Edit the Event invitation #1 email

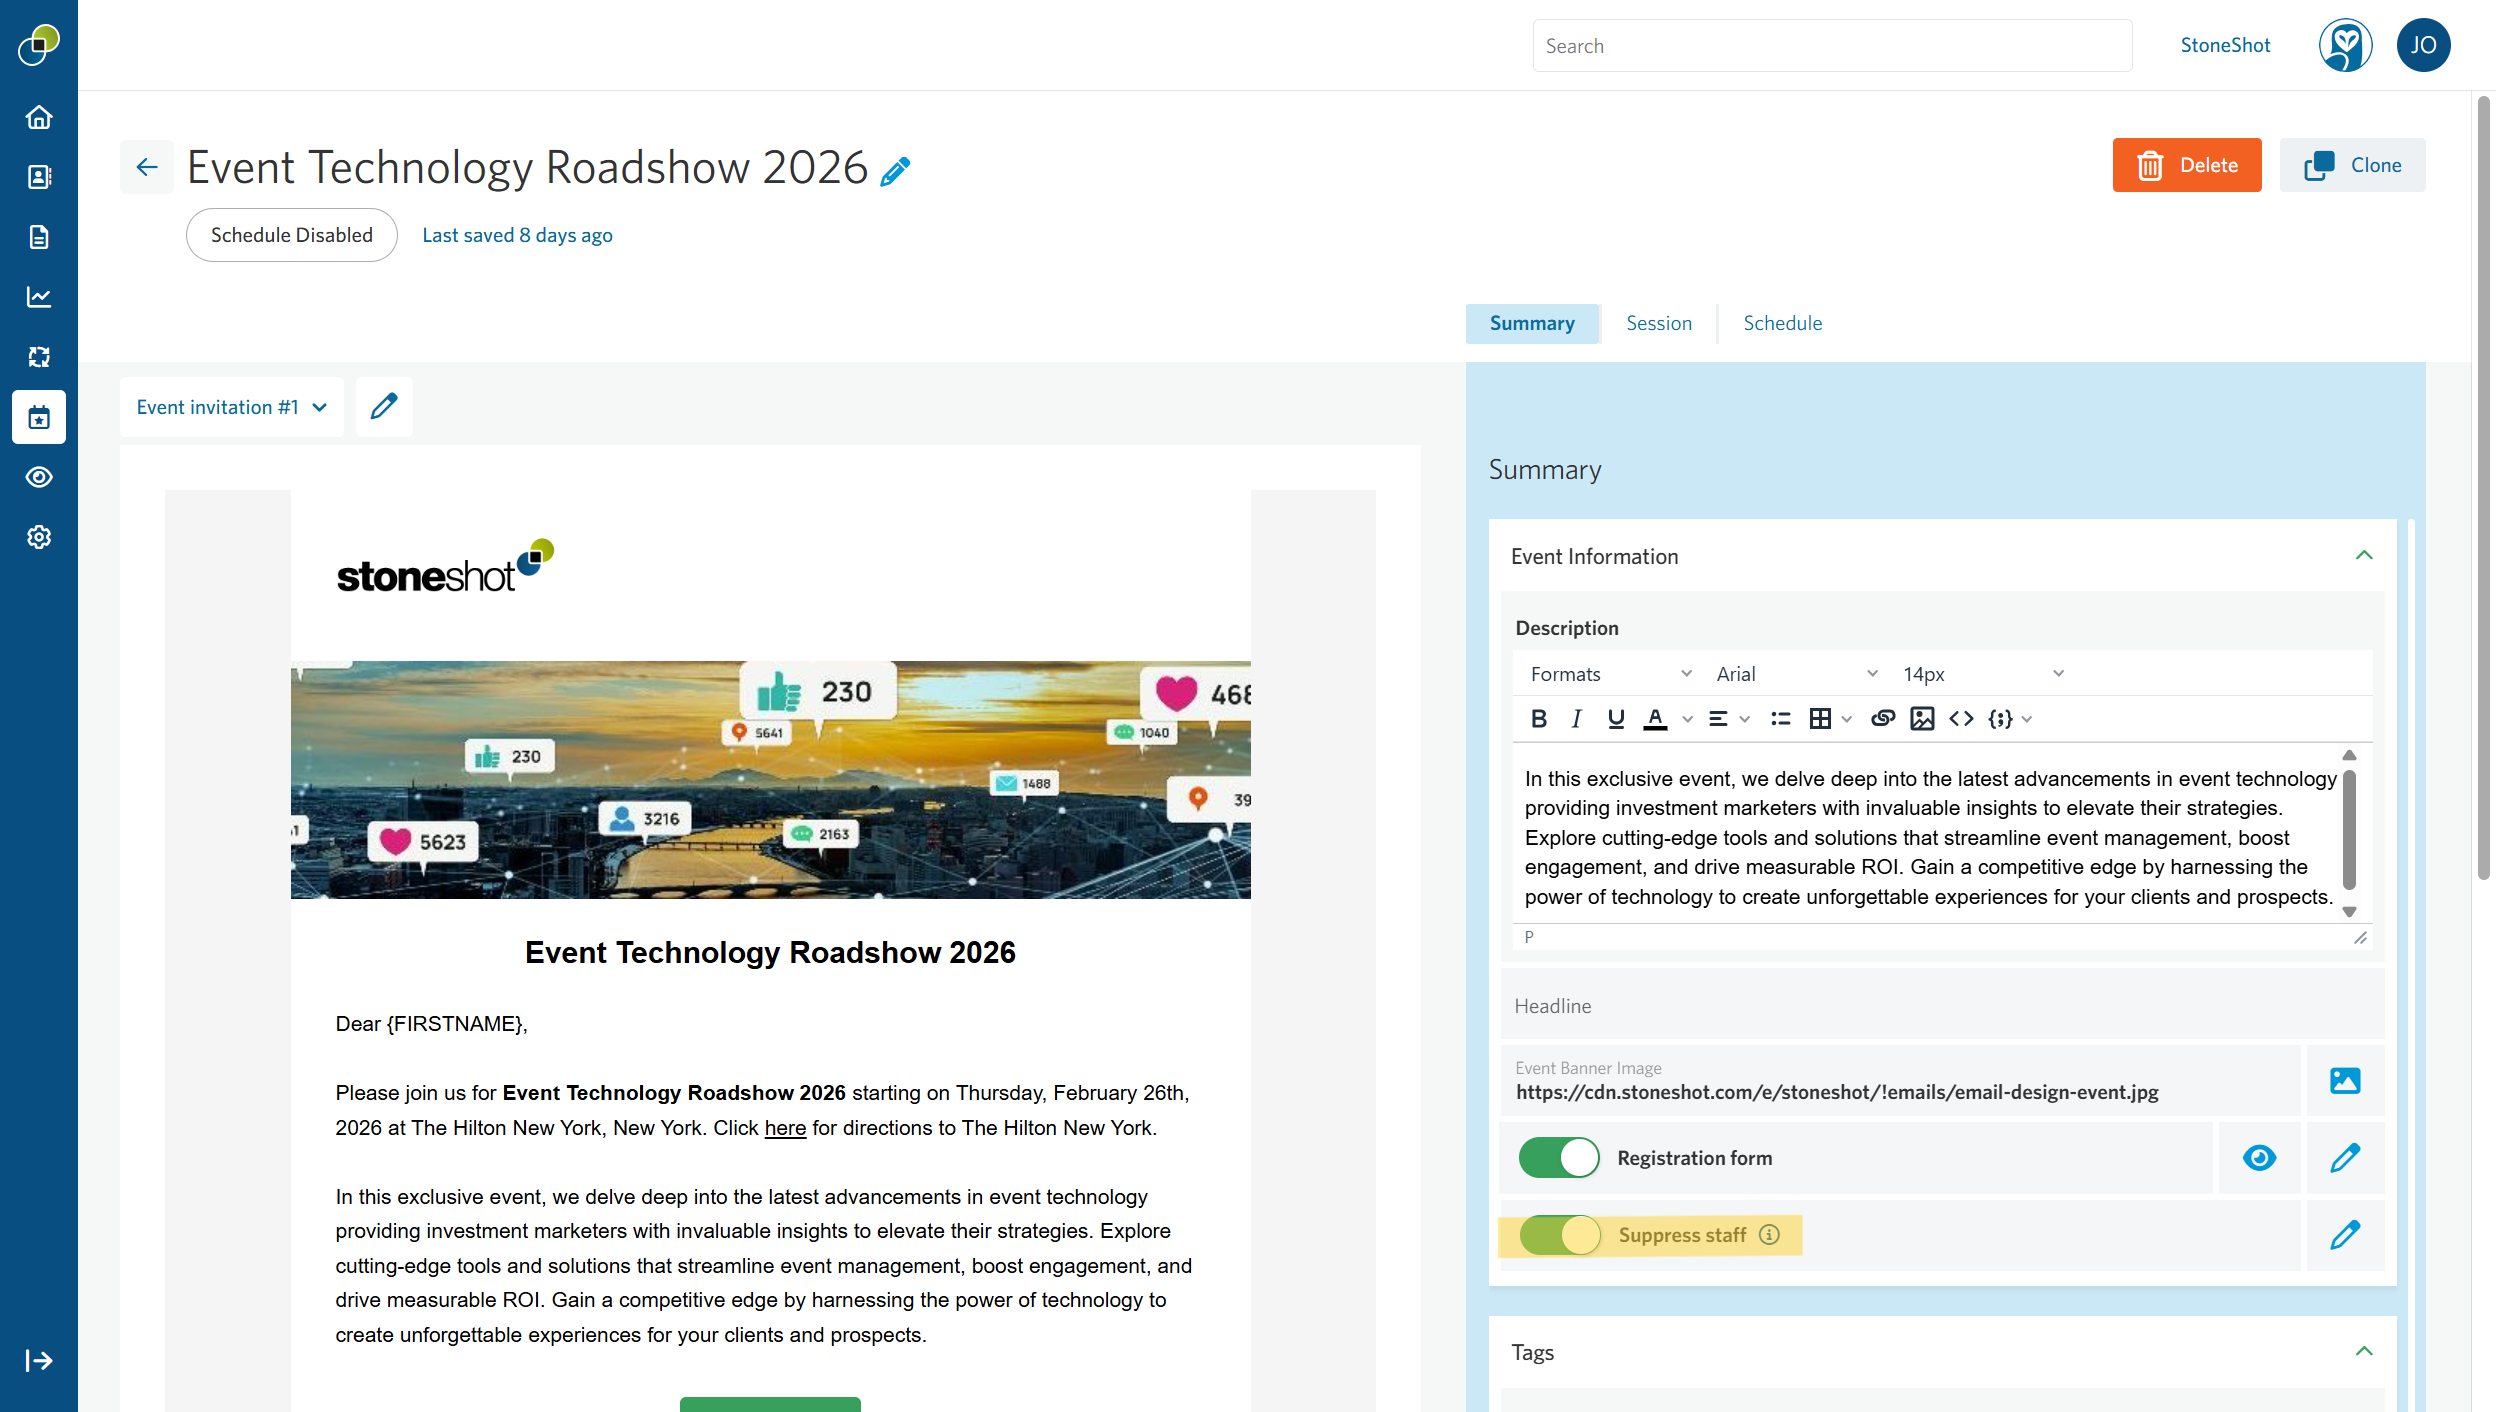tap(384, 406)
